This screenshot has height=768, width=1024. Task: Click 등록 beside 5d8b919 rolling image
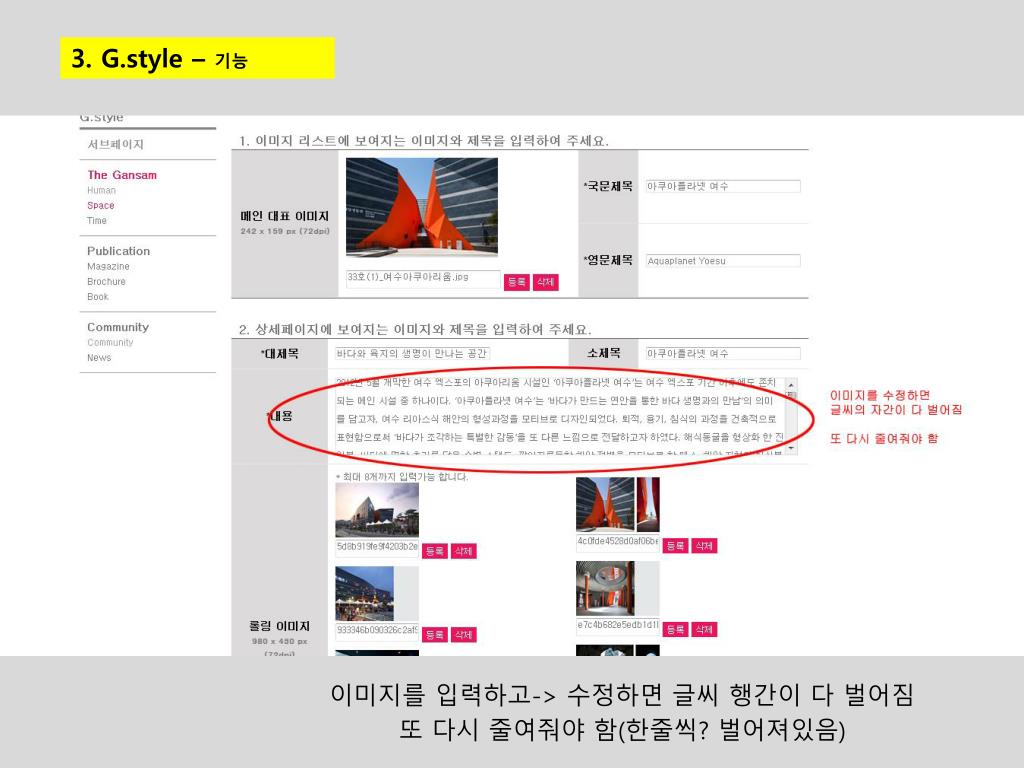point(435,551)
